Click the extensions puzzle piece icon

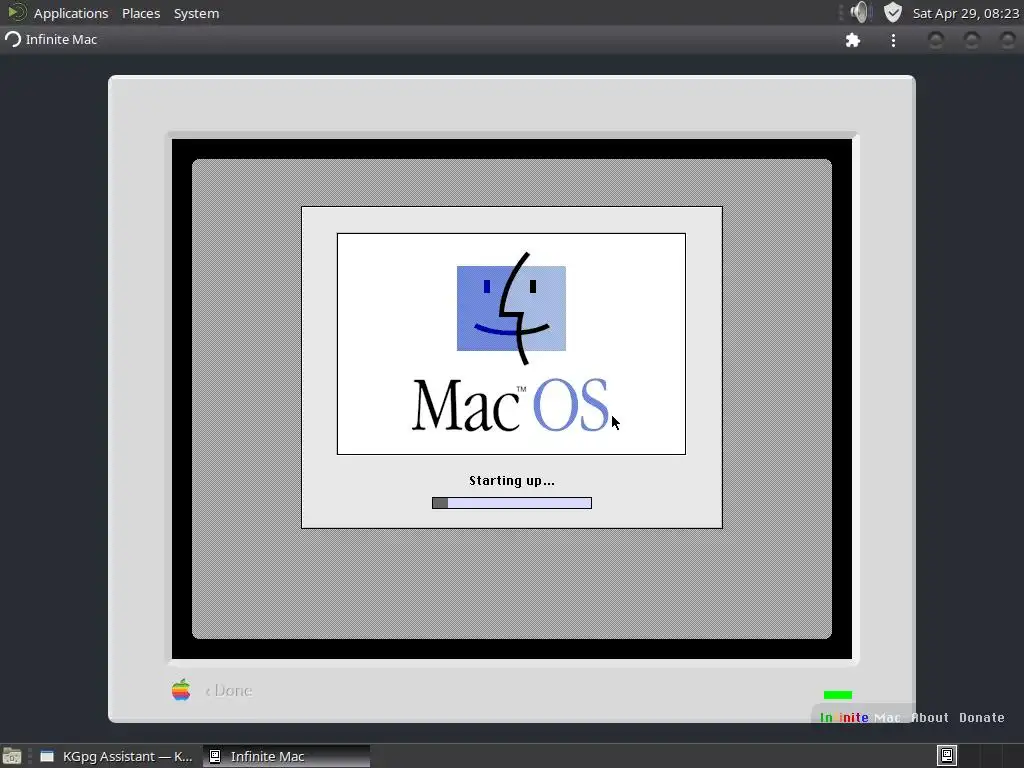[x=853, y=40]
